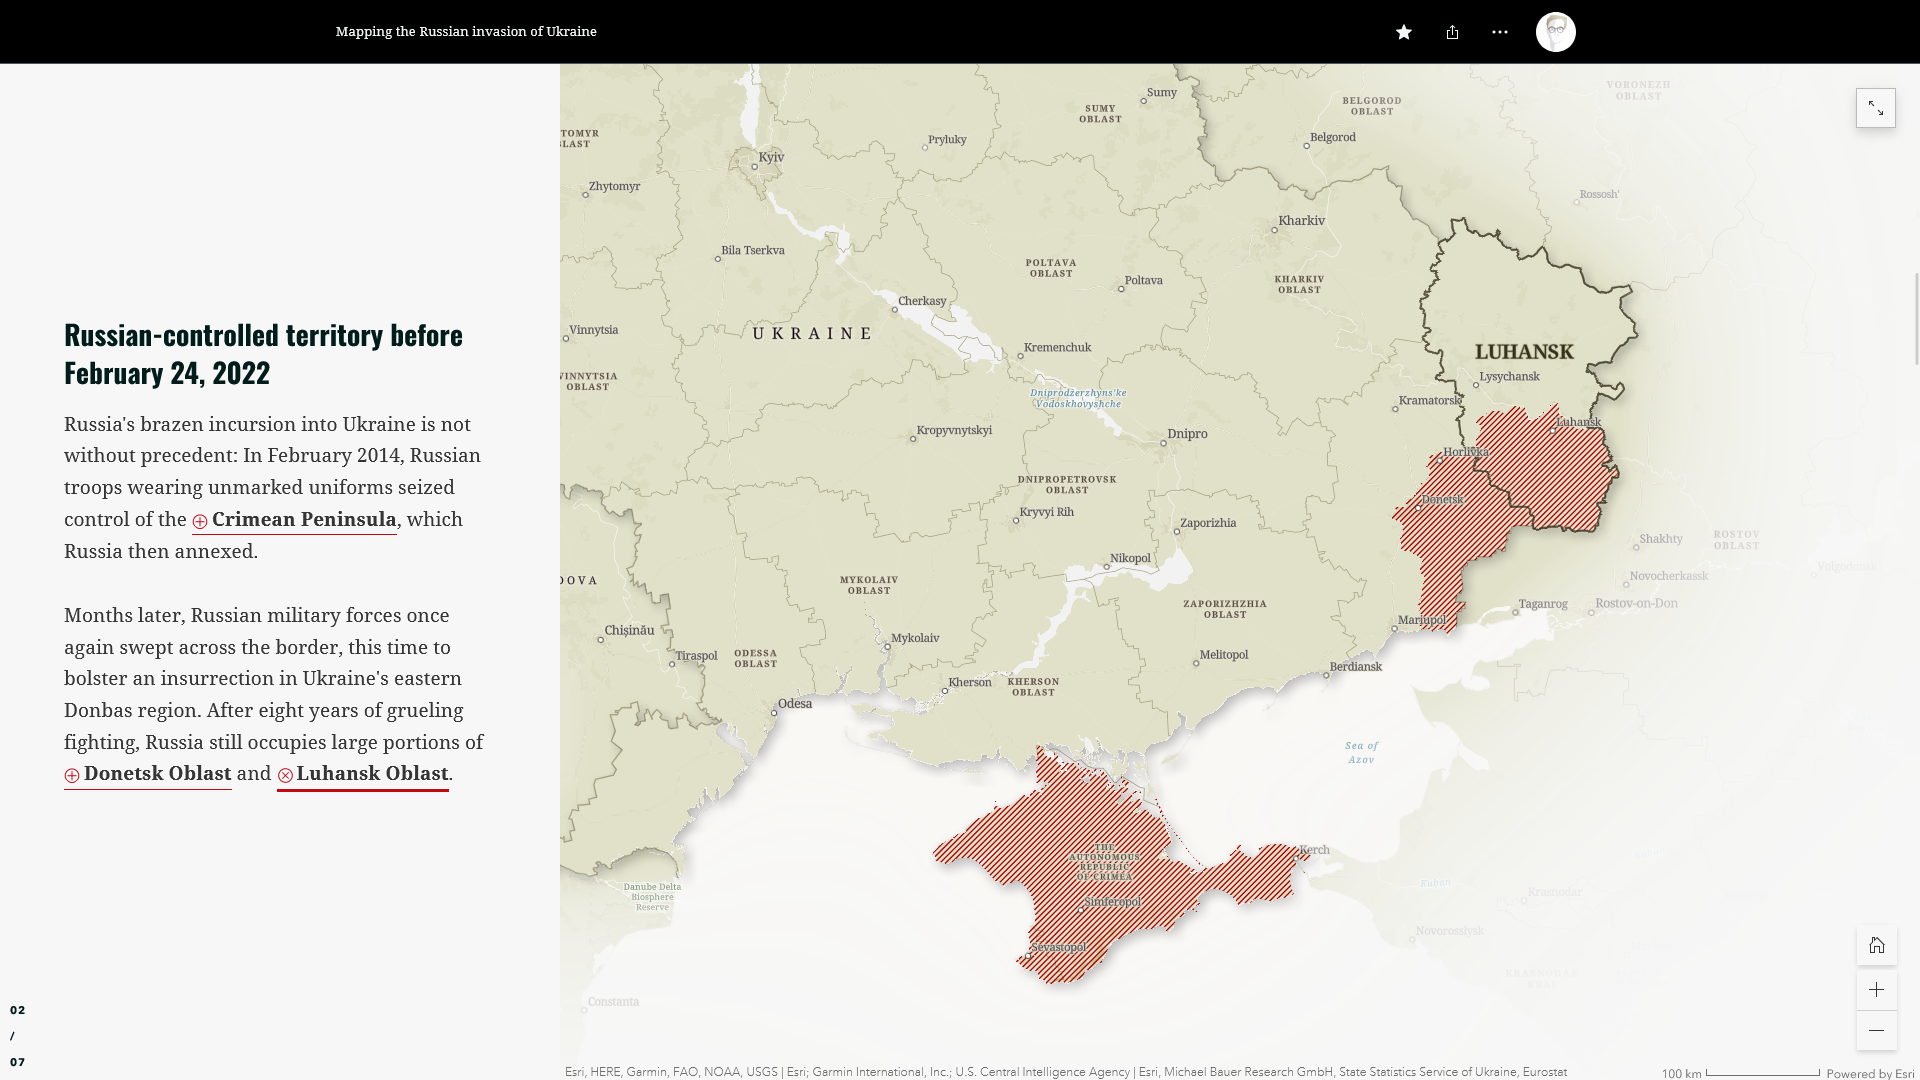Click the favorite star icon

[1404, 32]
